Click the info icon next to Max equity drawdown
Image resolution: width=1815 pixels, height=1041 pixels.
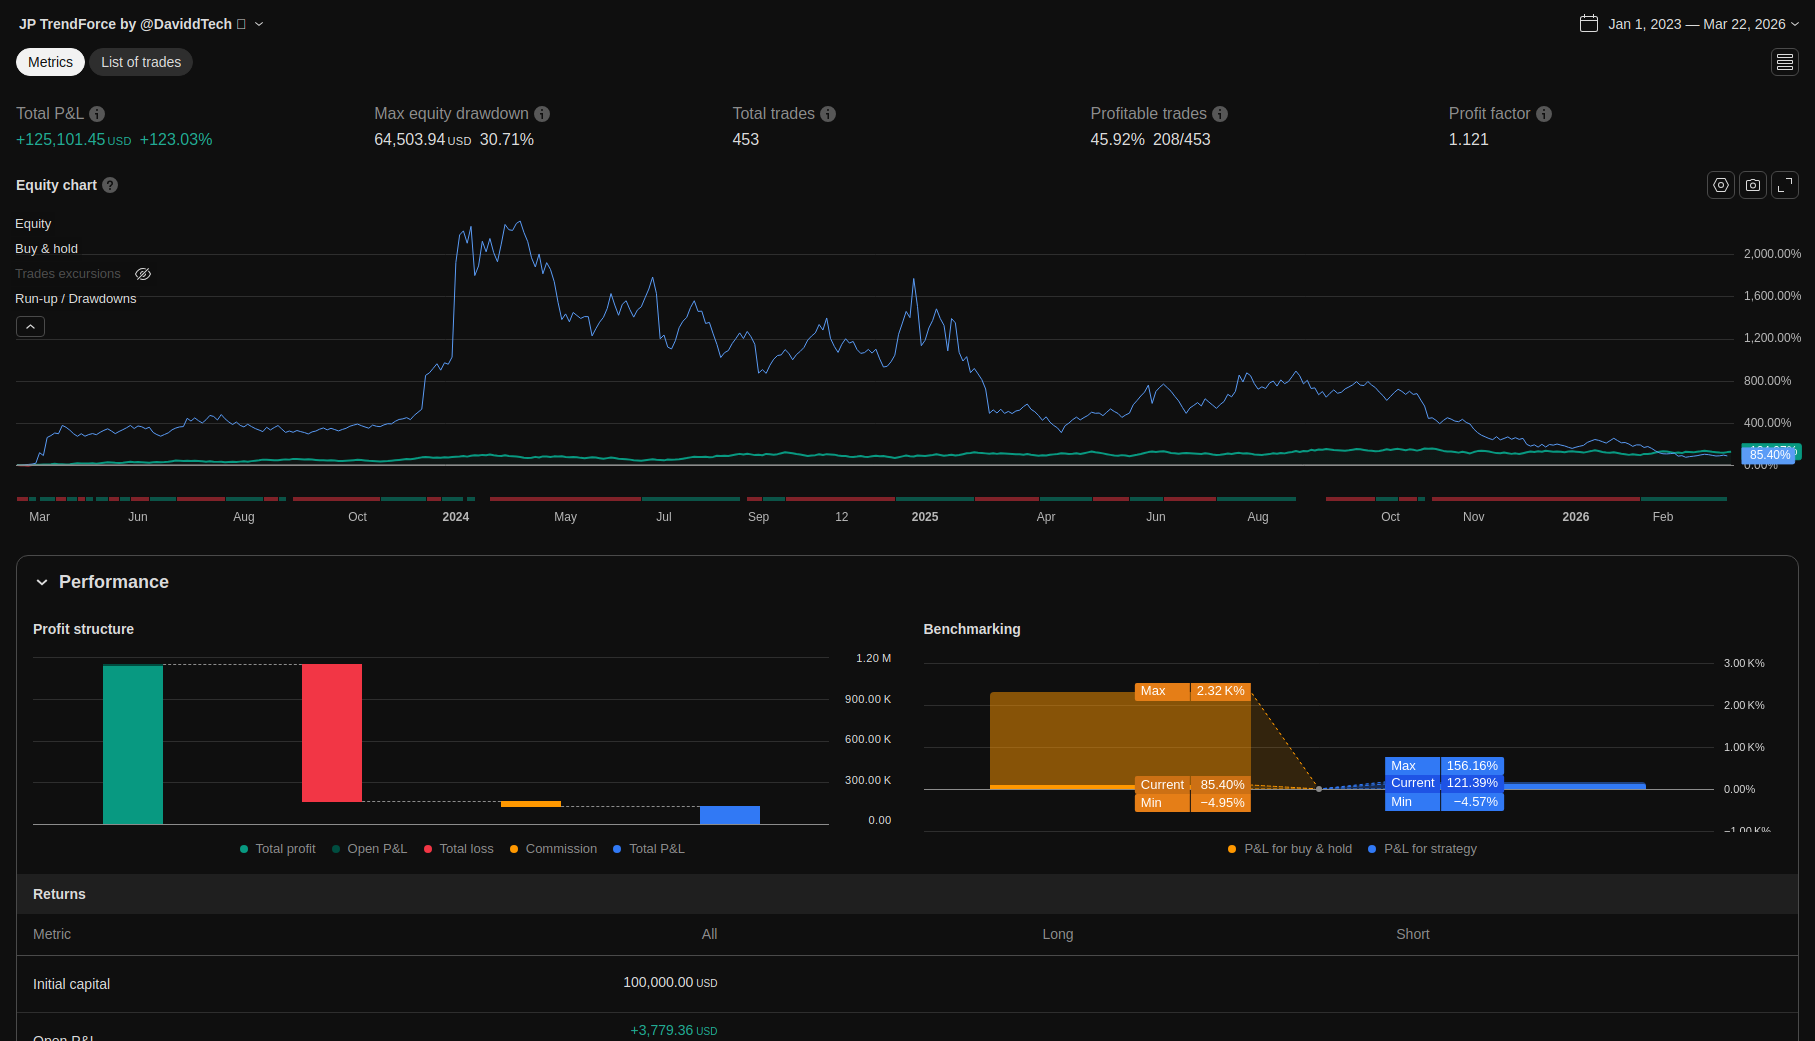[542, 114]
